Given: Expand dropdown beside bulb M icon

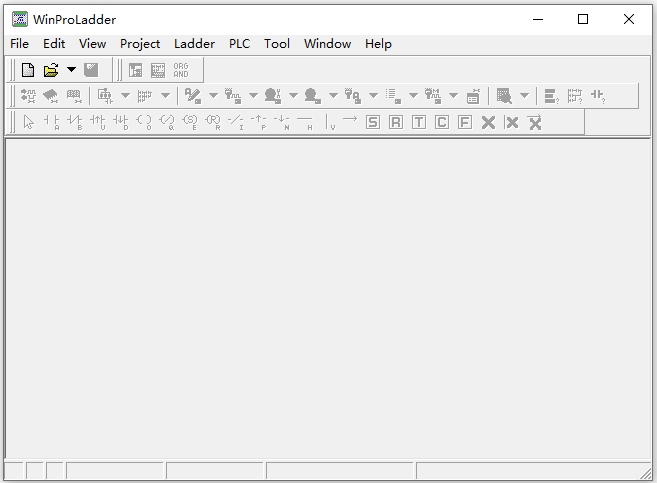Looking at the screenshot, I should (453, 96).
